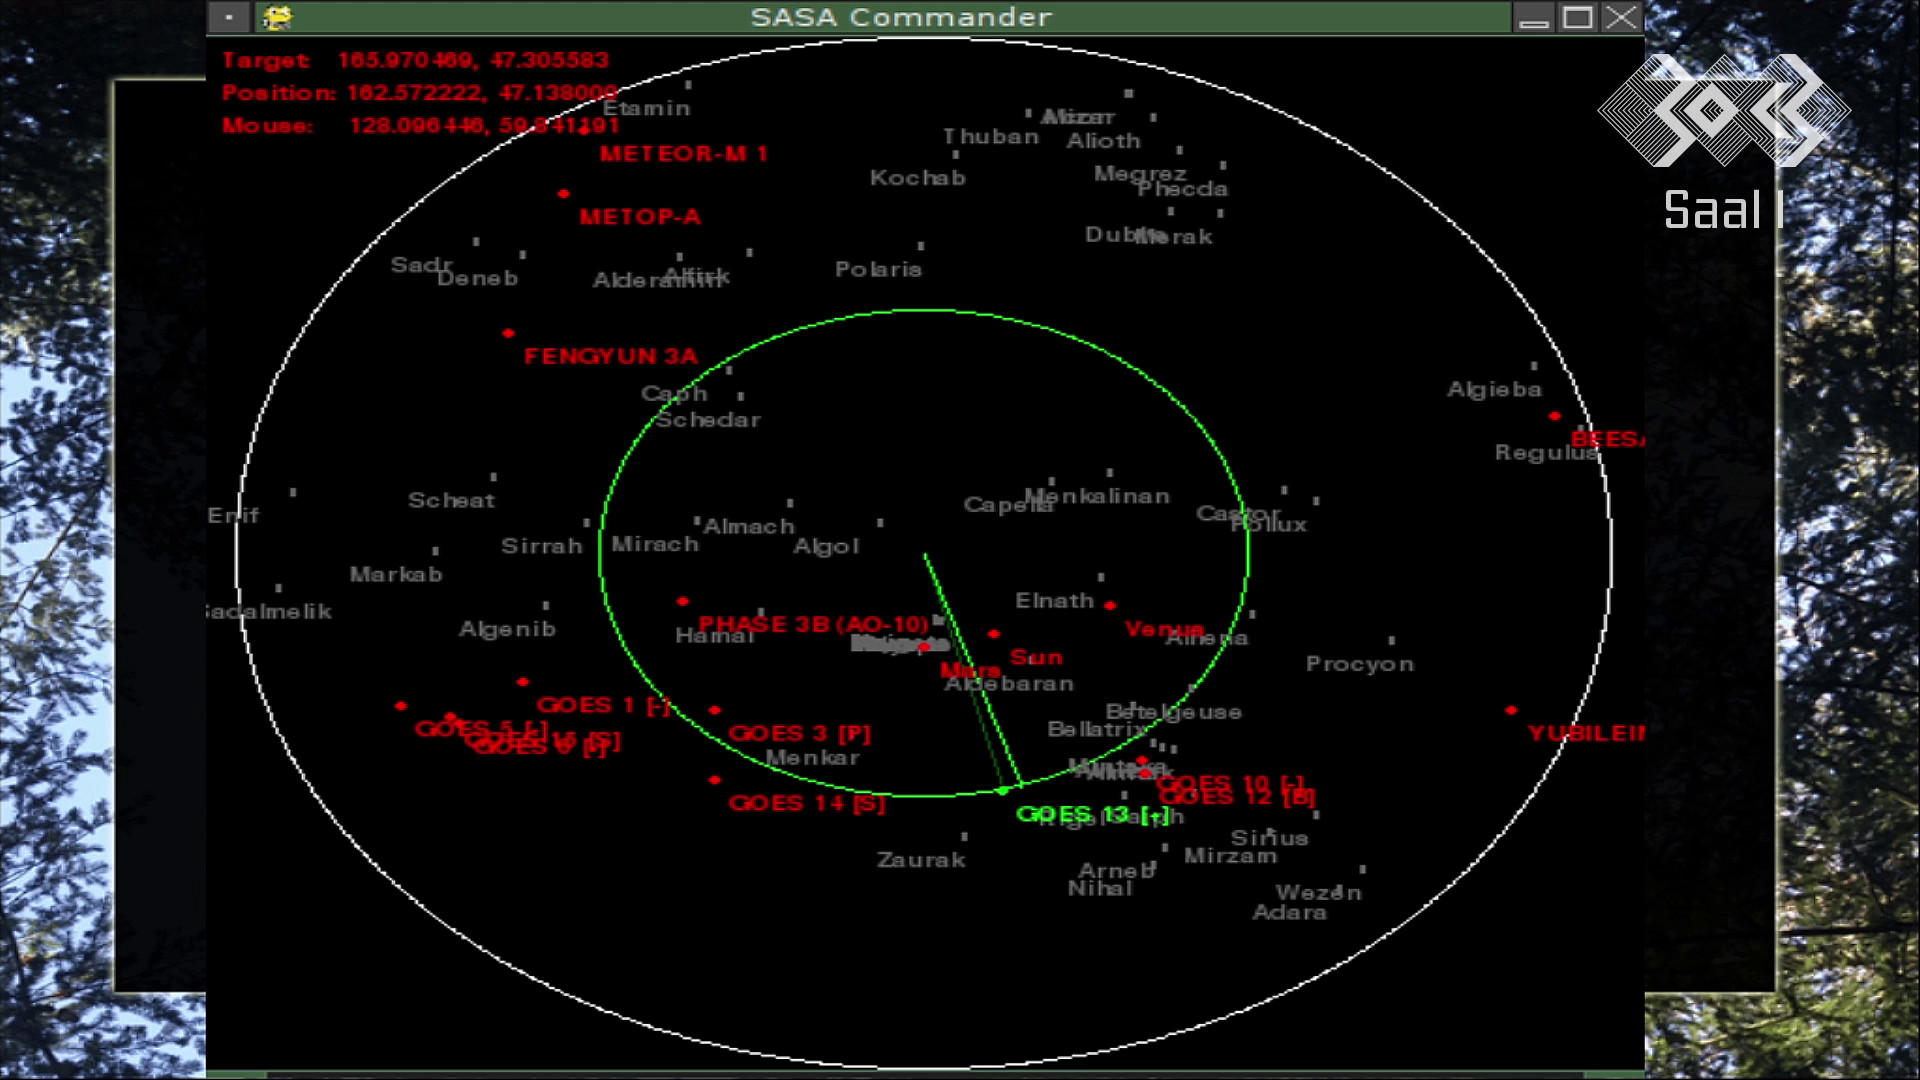Click the Algenib star label
This screenshot has height=1080, width=1920.
pos(507,629)
